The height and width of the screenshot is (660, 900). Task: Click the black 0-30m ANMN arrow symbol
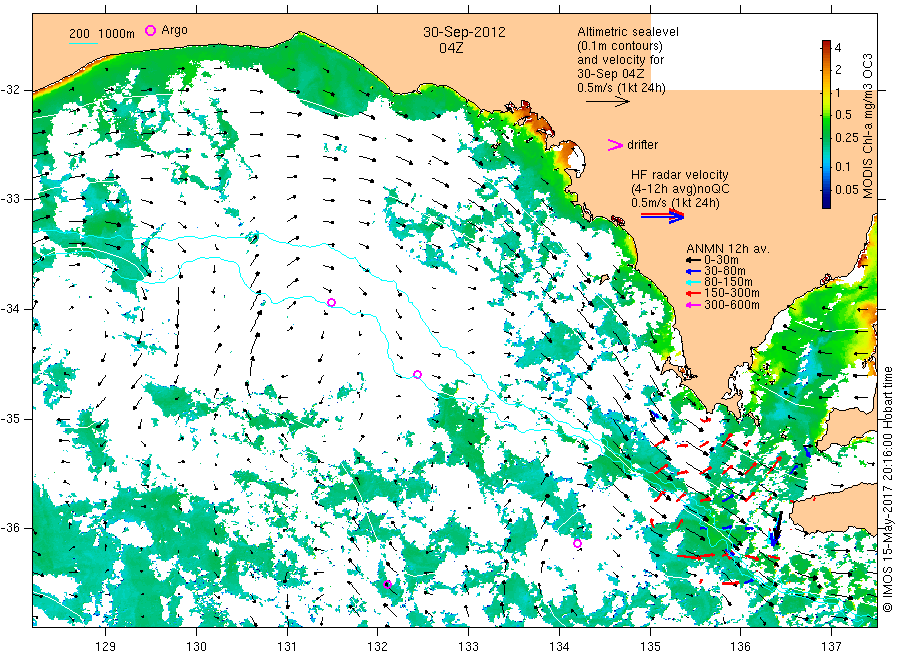pos(693,260)
